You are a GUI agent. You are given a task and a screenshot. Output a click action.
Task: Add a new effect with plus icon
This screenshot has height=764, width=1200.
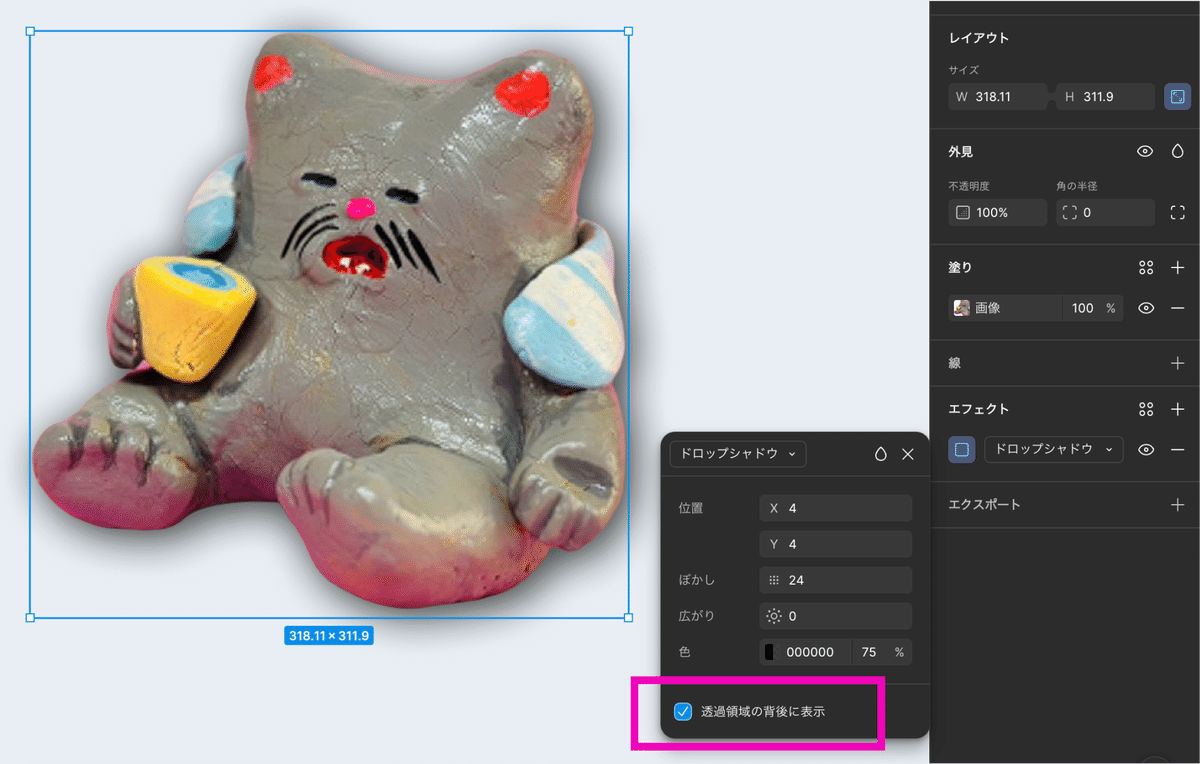tap(1177, 409)
